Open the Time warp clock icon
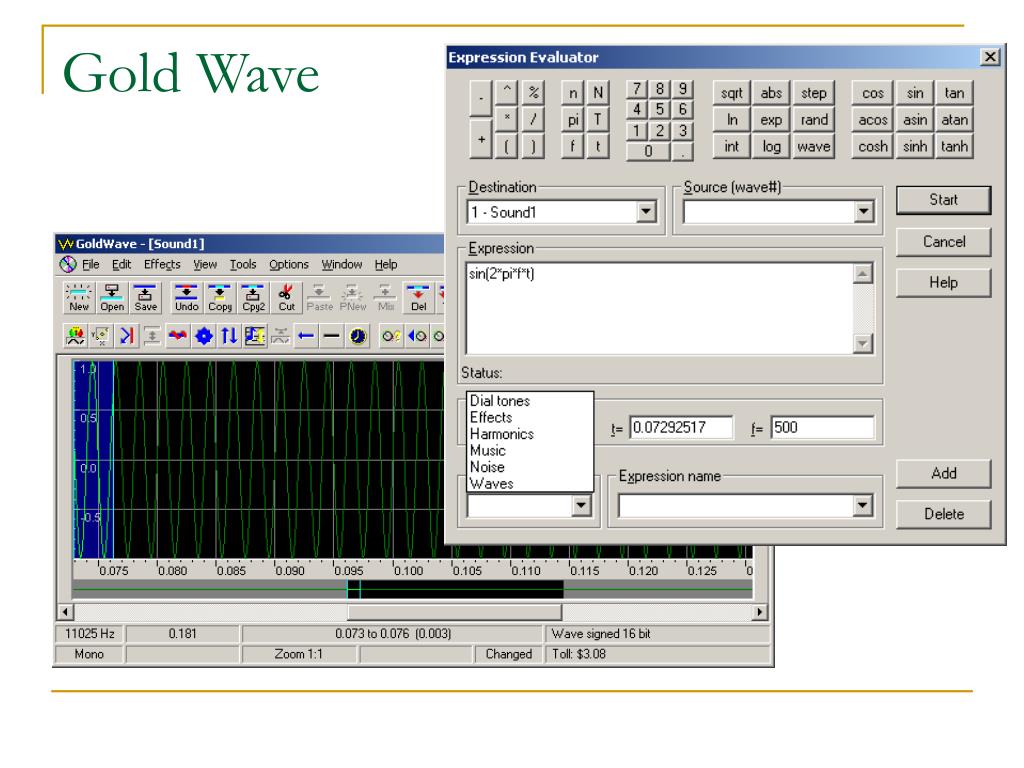The width and height of the screenshot is (1024, 768). (x=357, y=336)
